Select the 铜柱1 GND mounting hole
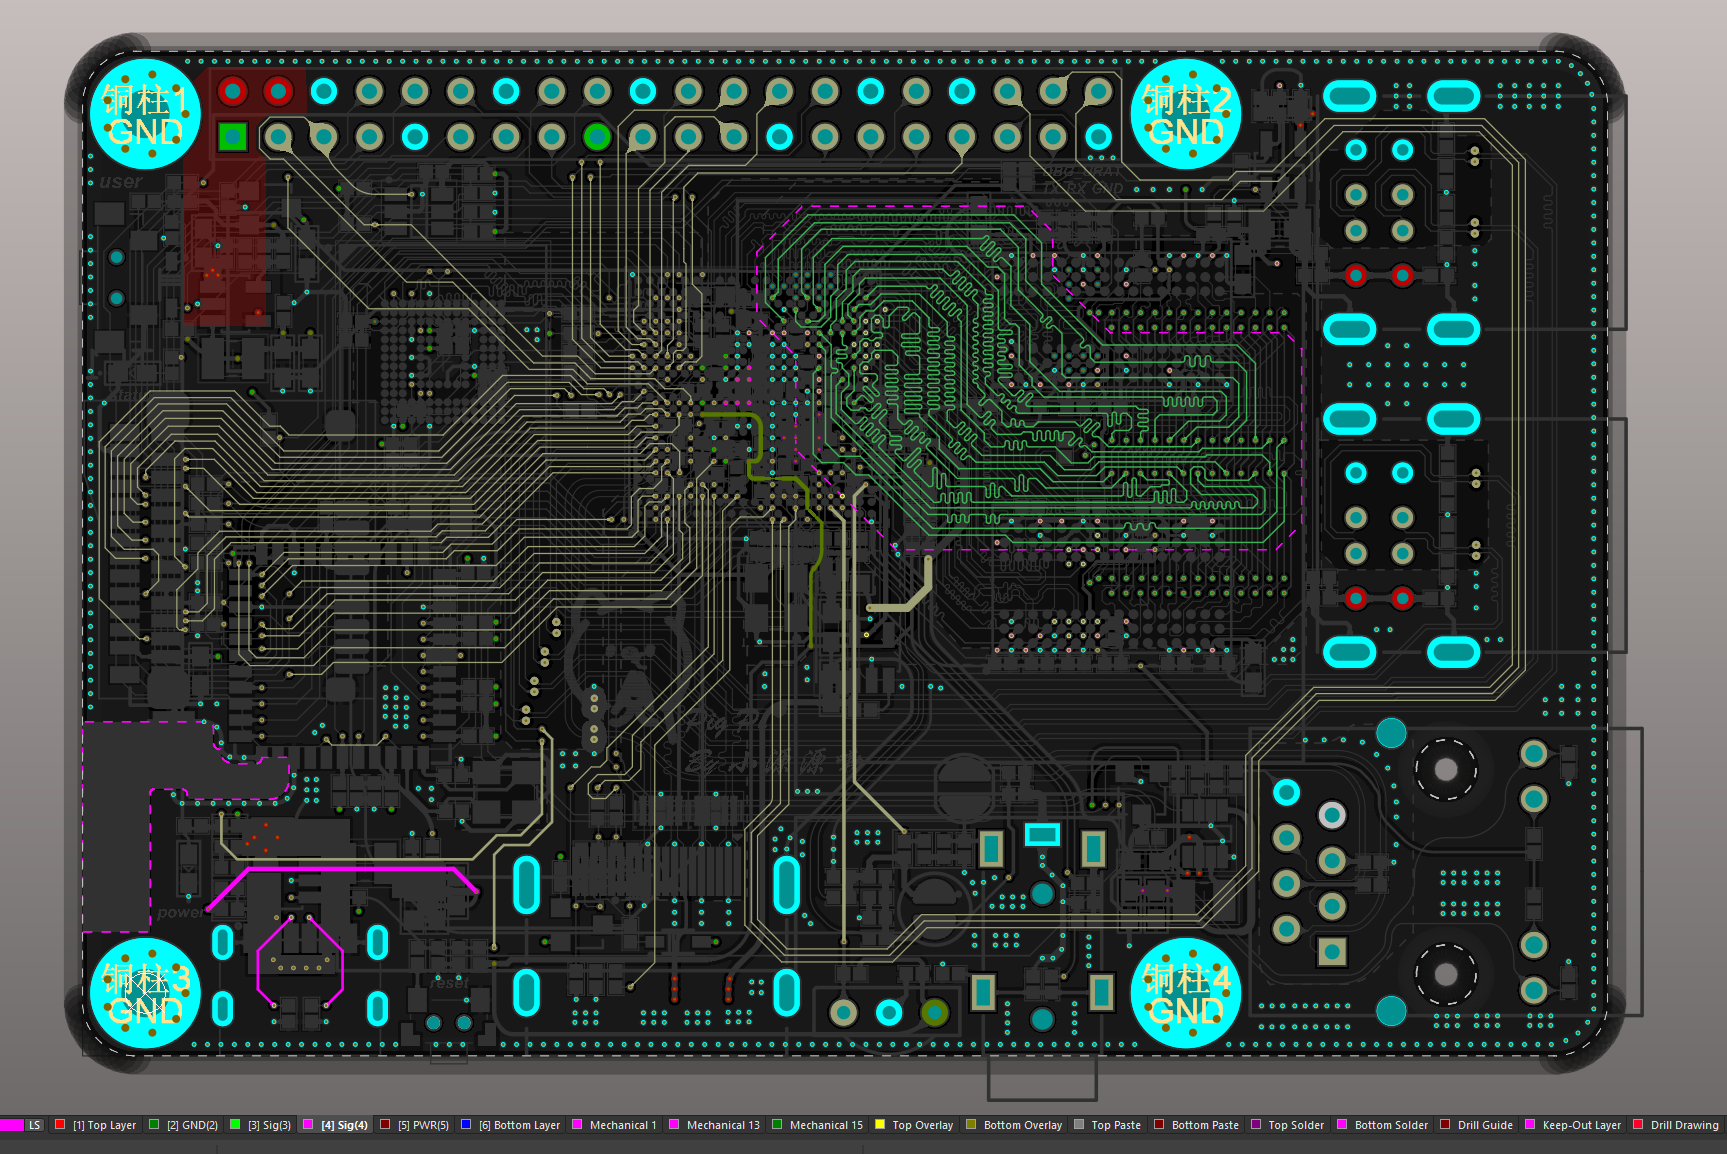 (145, 114)
